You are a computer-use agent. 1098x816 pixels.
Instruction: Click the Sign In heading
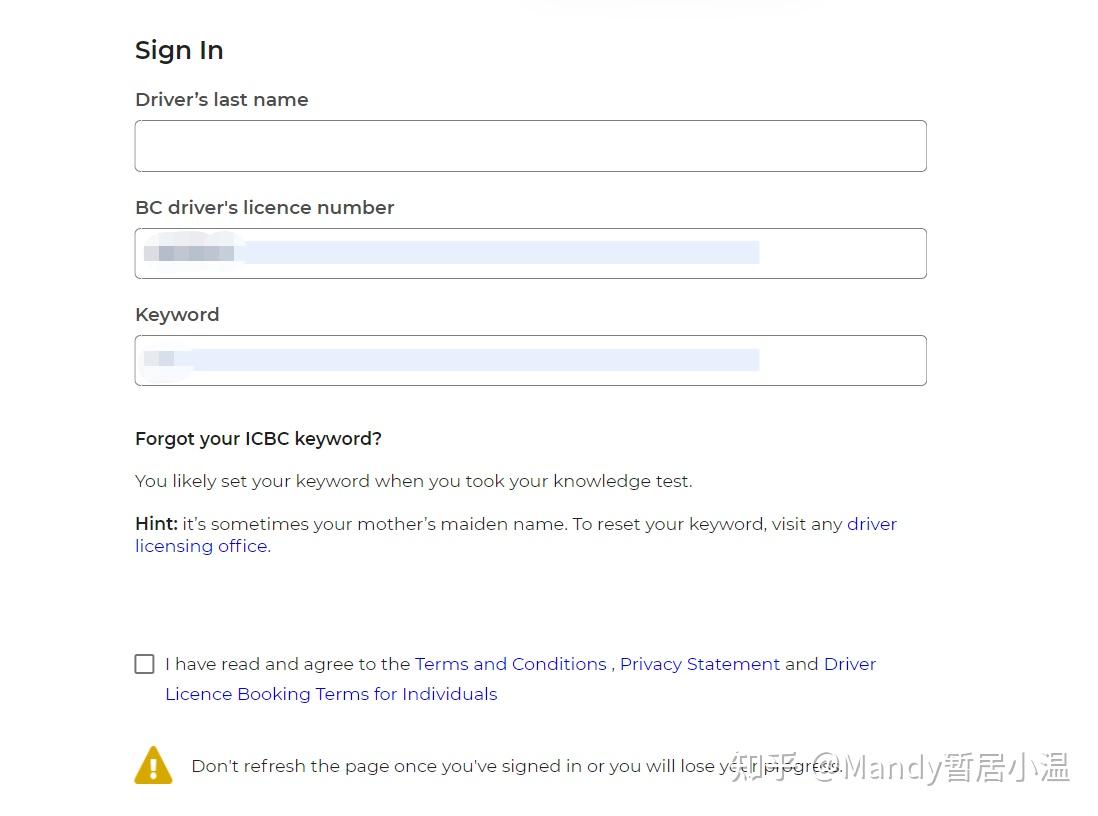tap(179, 50)
